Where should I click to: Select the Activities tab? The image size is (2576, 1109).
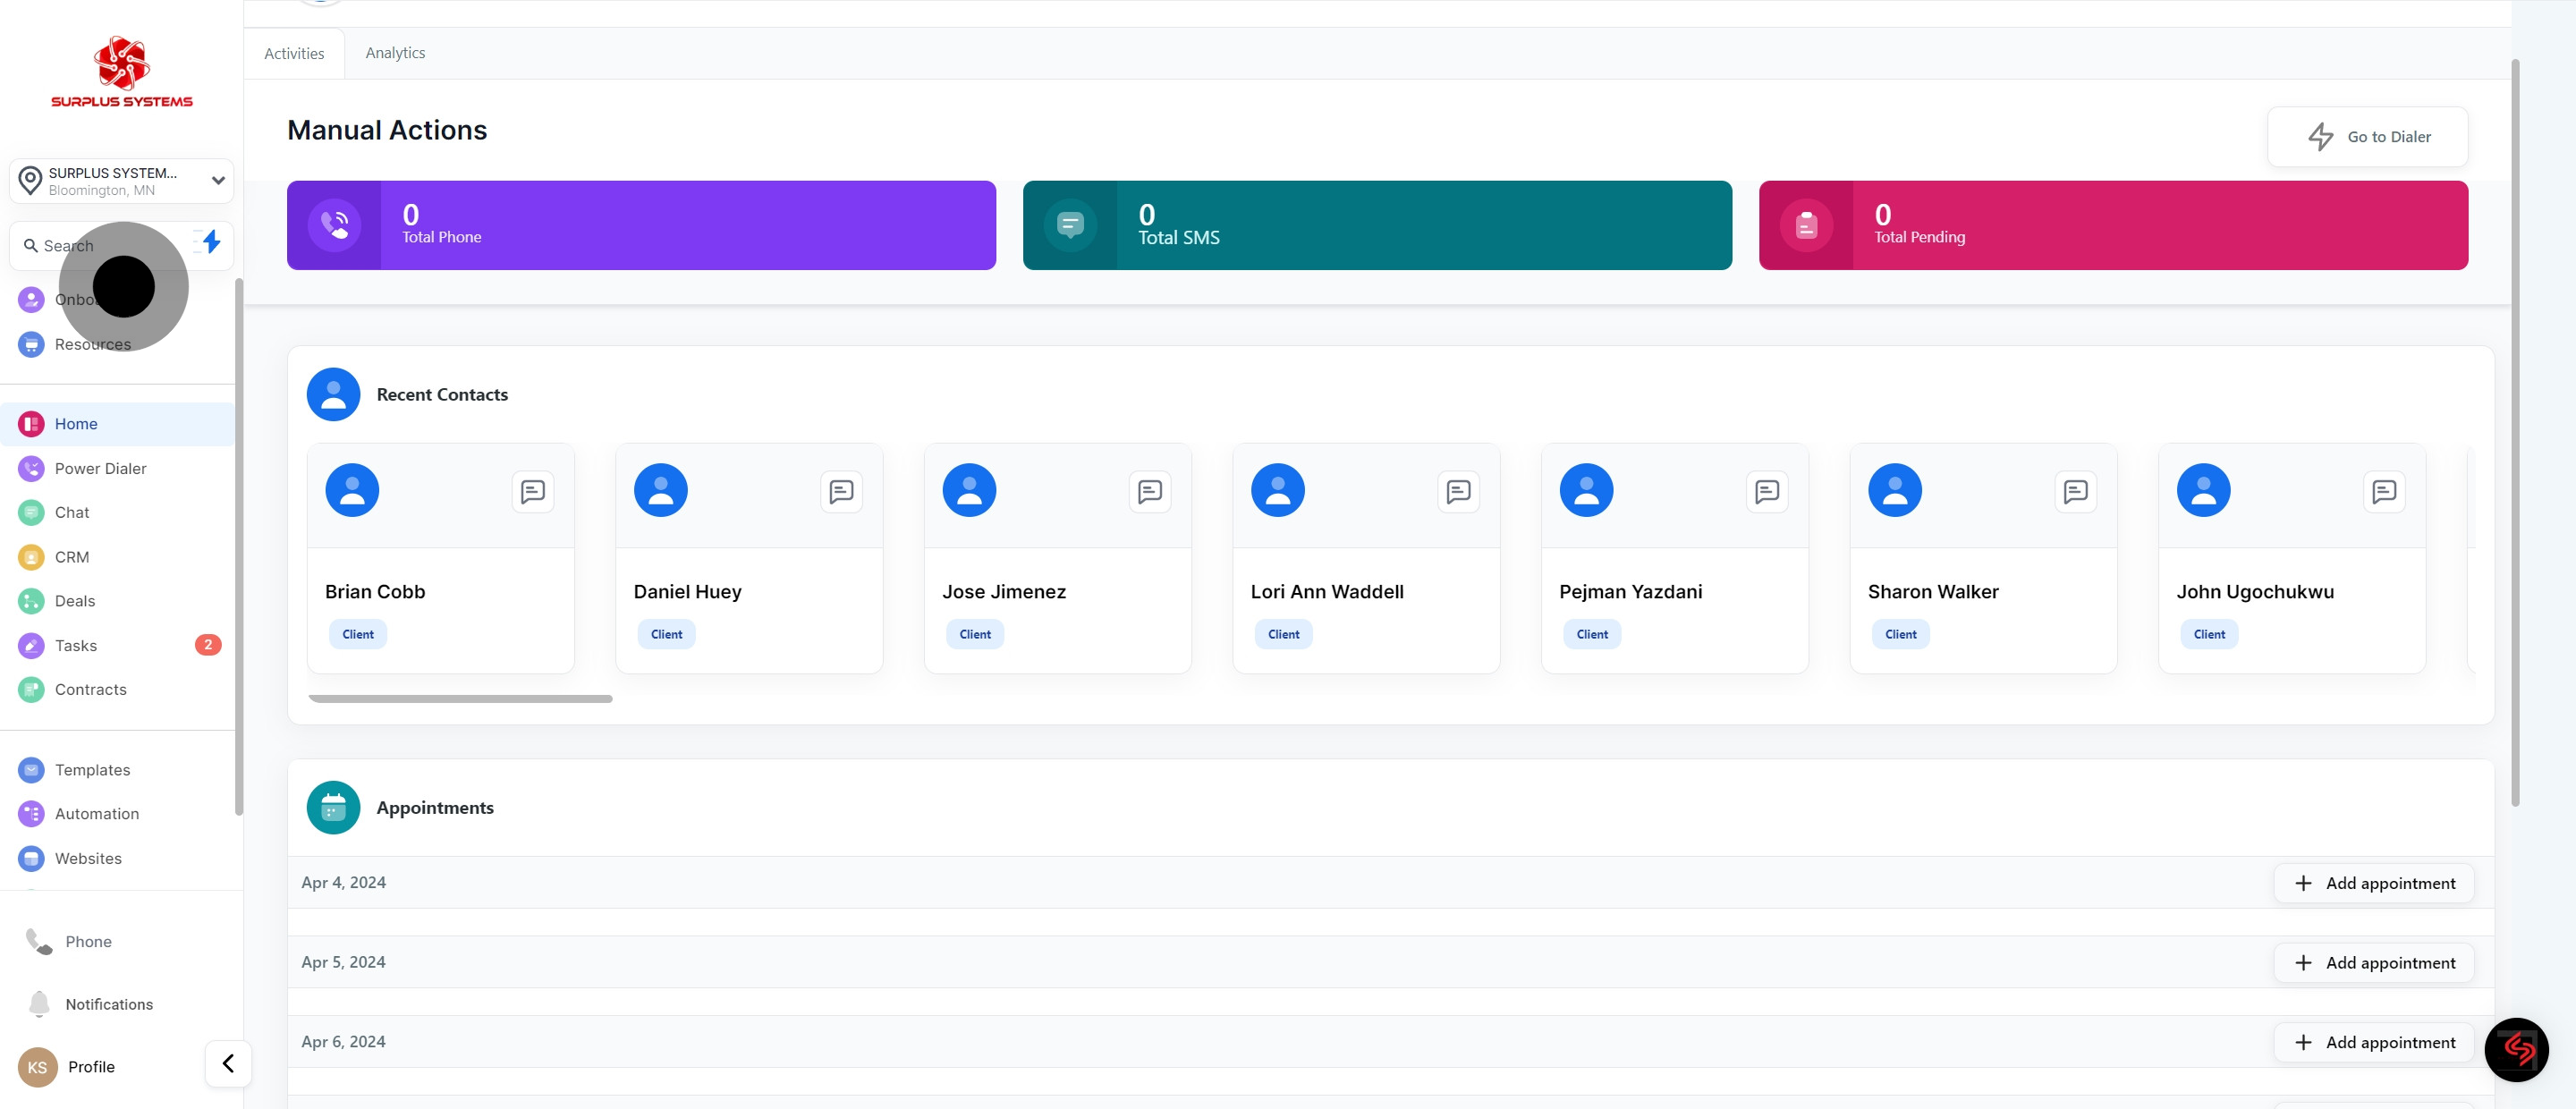coord(294,54)
